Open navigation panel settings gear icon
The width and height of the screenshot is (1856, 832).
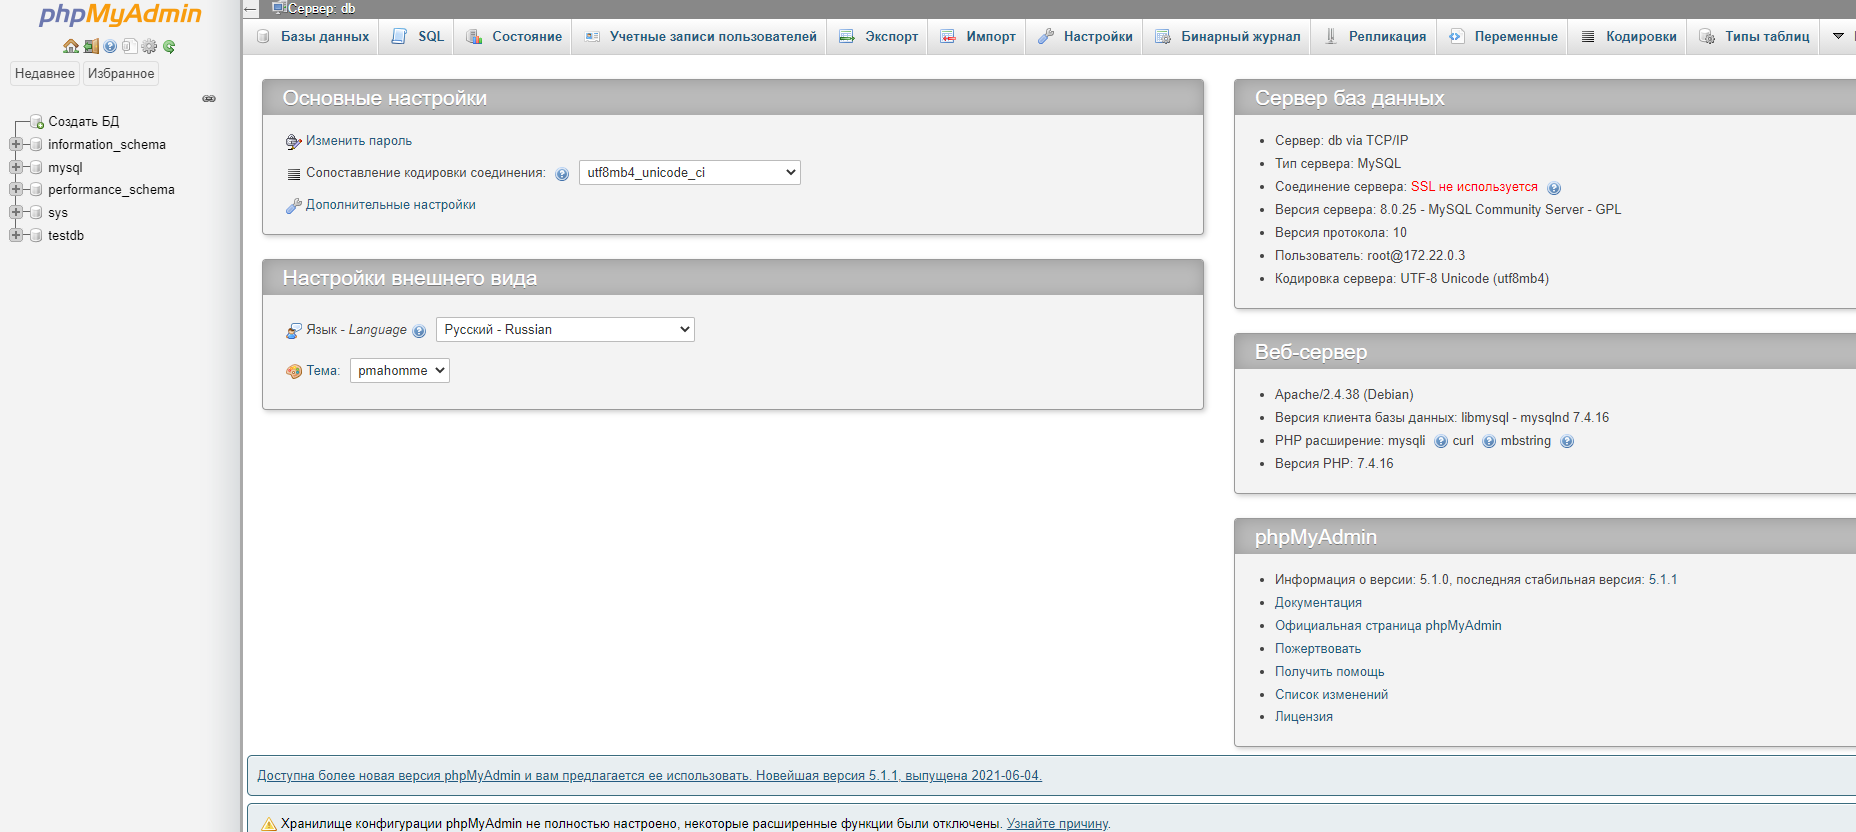(x=149, y=46)
